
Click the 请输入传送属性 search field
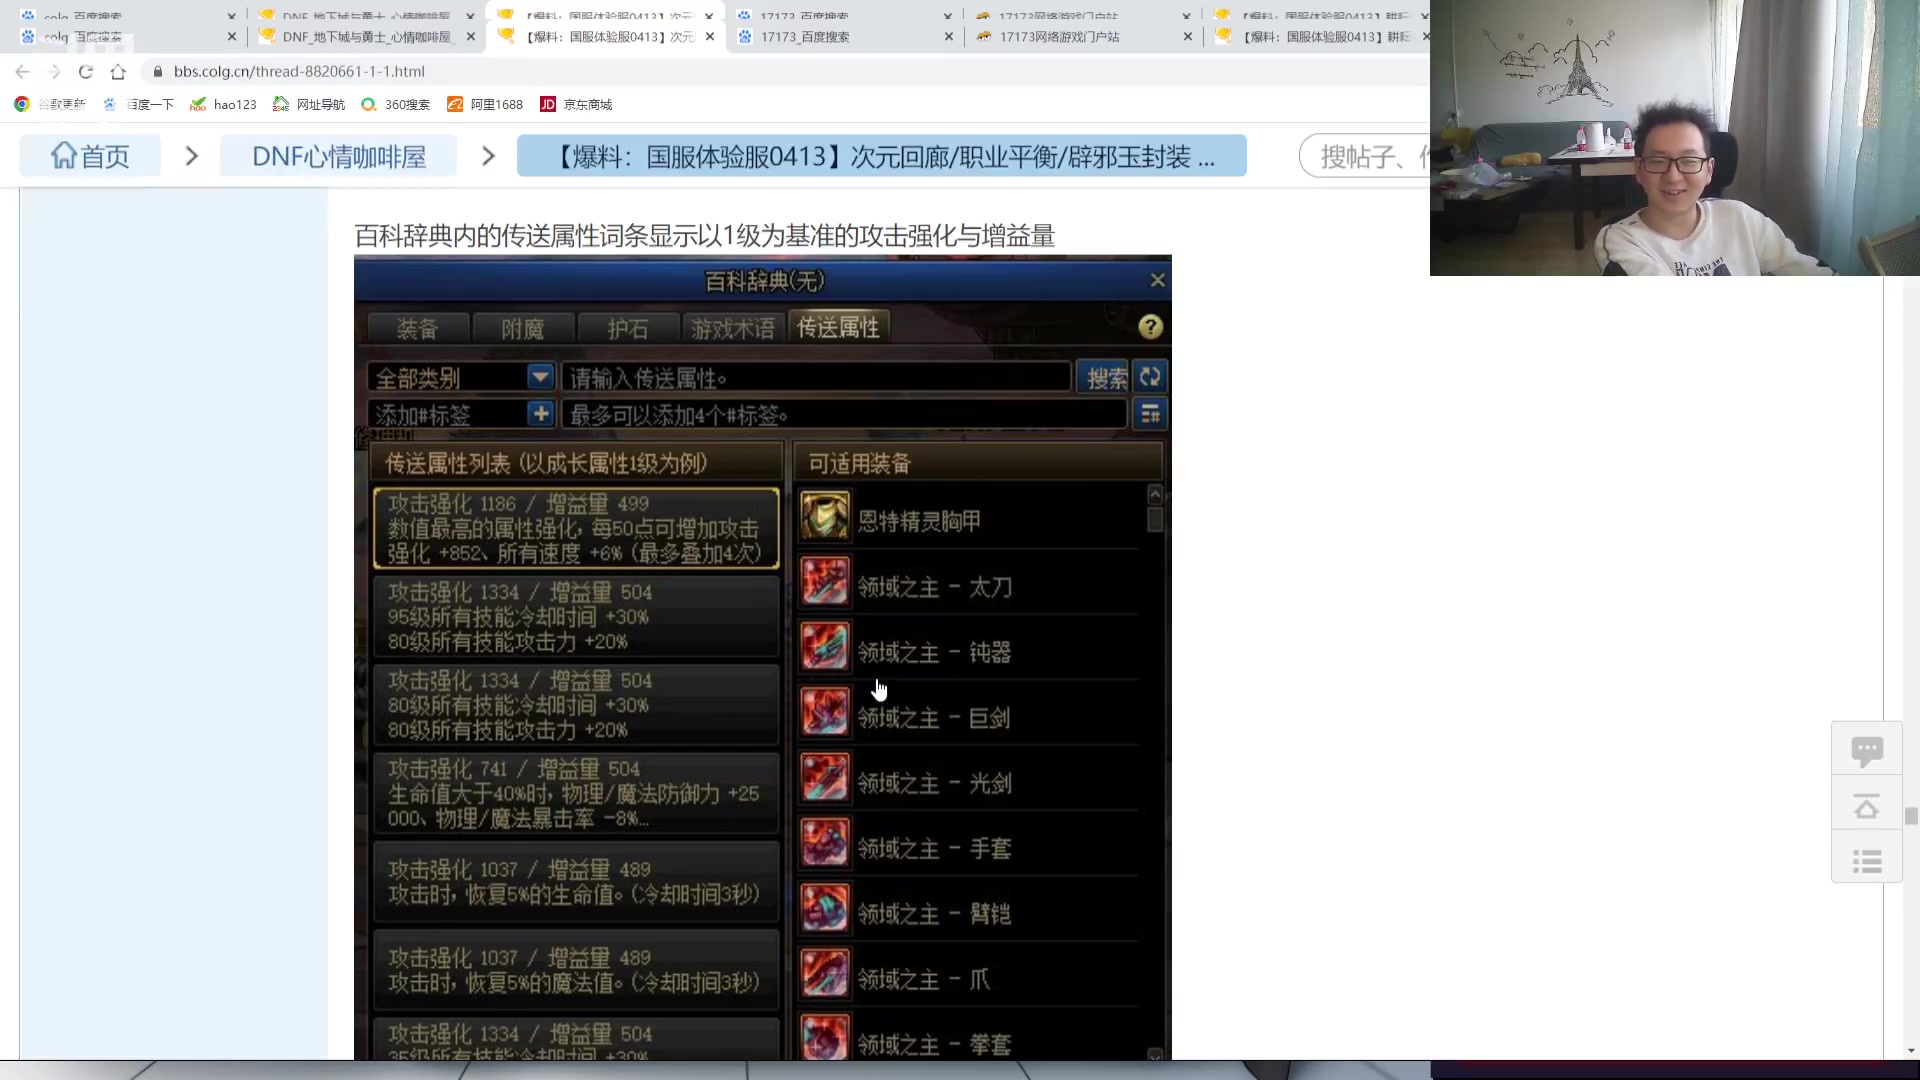coord(815,378)
